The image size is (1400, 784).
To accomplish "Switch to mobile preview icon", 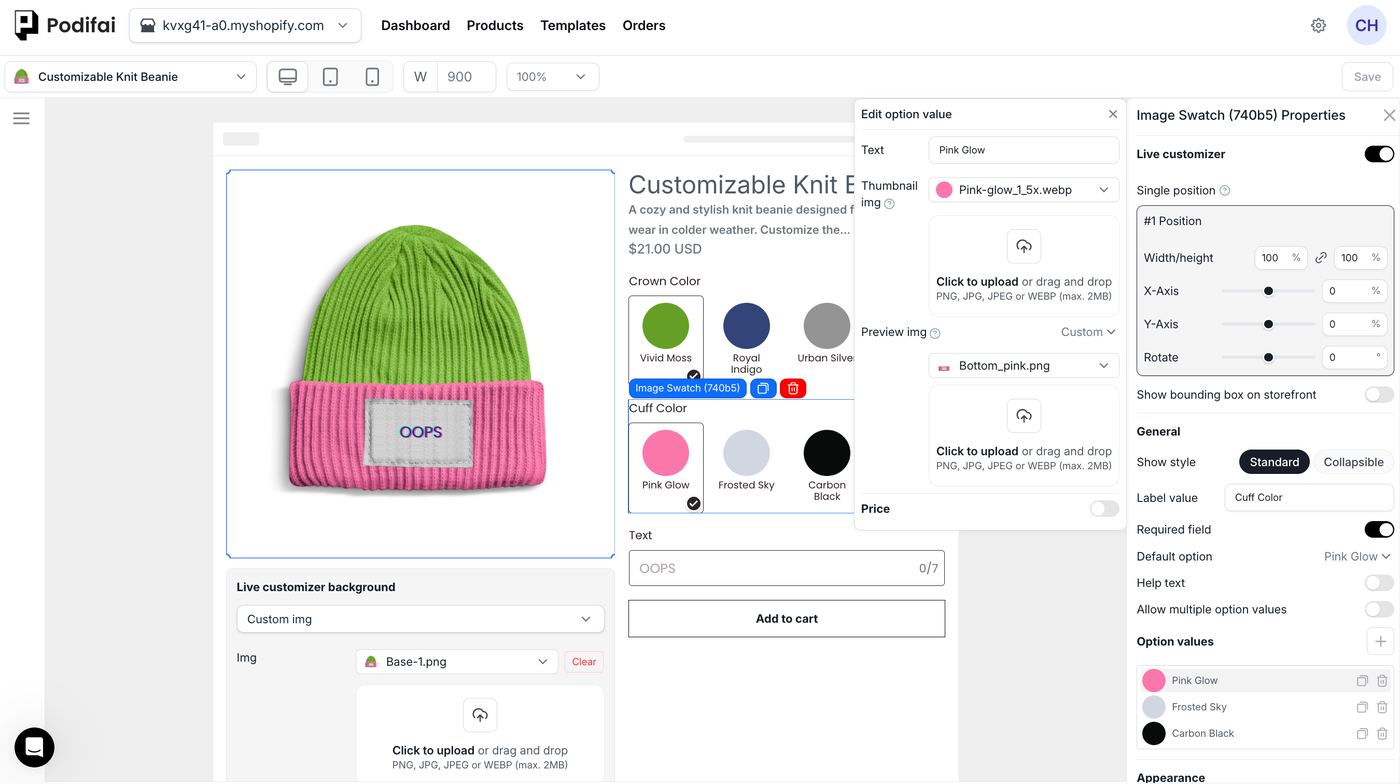I will click(372, 77).
